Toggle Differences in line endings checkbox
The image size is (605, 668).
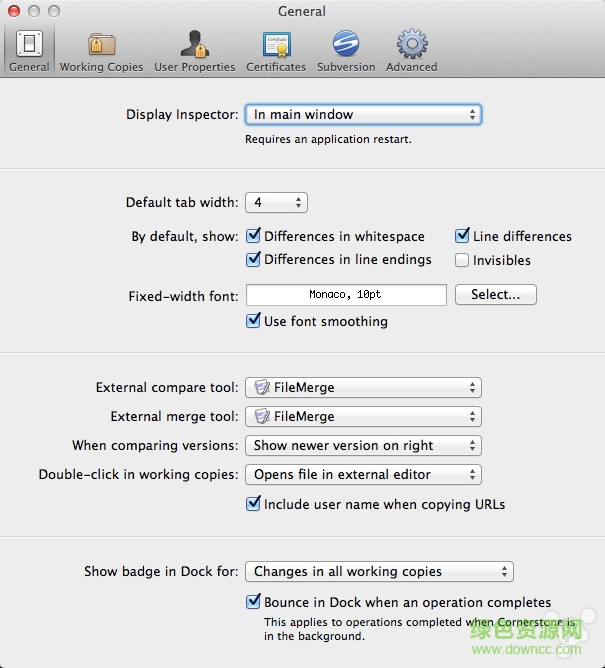tap(253, 259)
